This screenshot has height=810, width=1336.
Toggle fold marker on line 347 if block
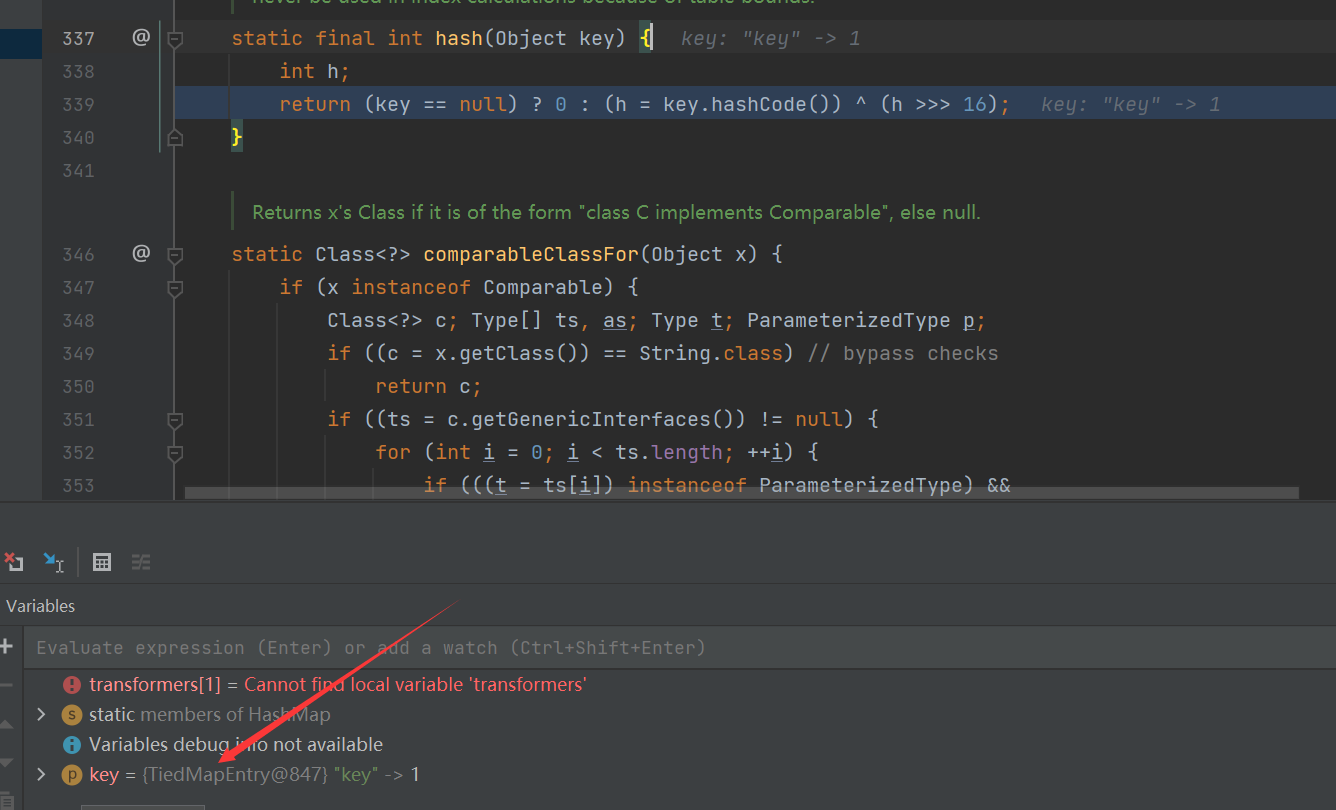175,288
